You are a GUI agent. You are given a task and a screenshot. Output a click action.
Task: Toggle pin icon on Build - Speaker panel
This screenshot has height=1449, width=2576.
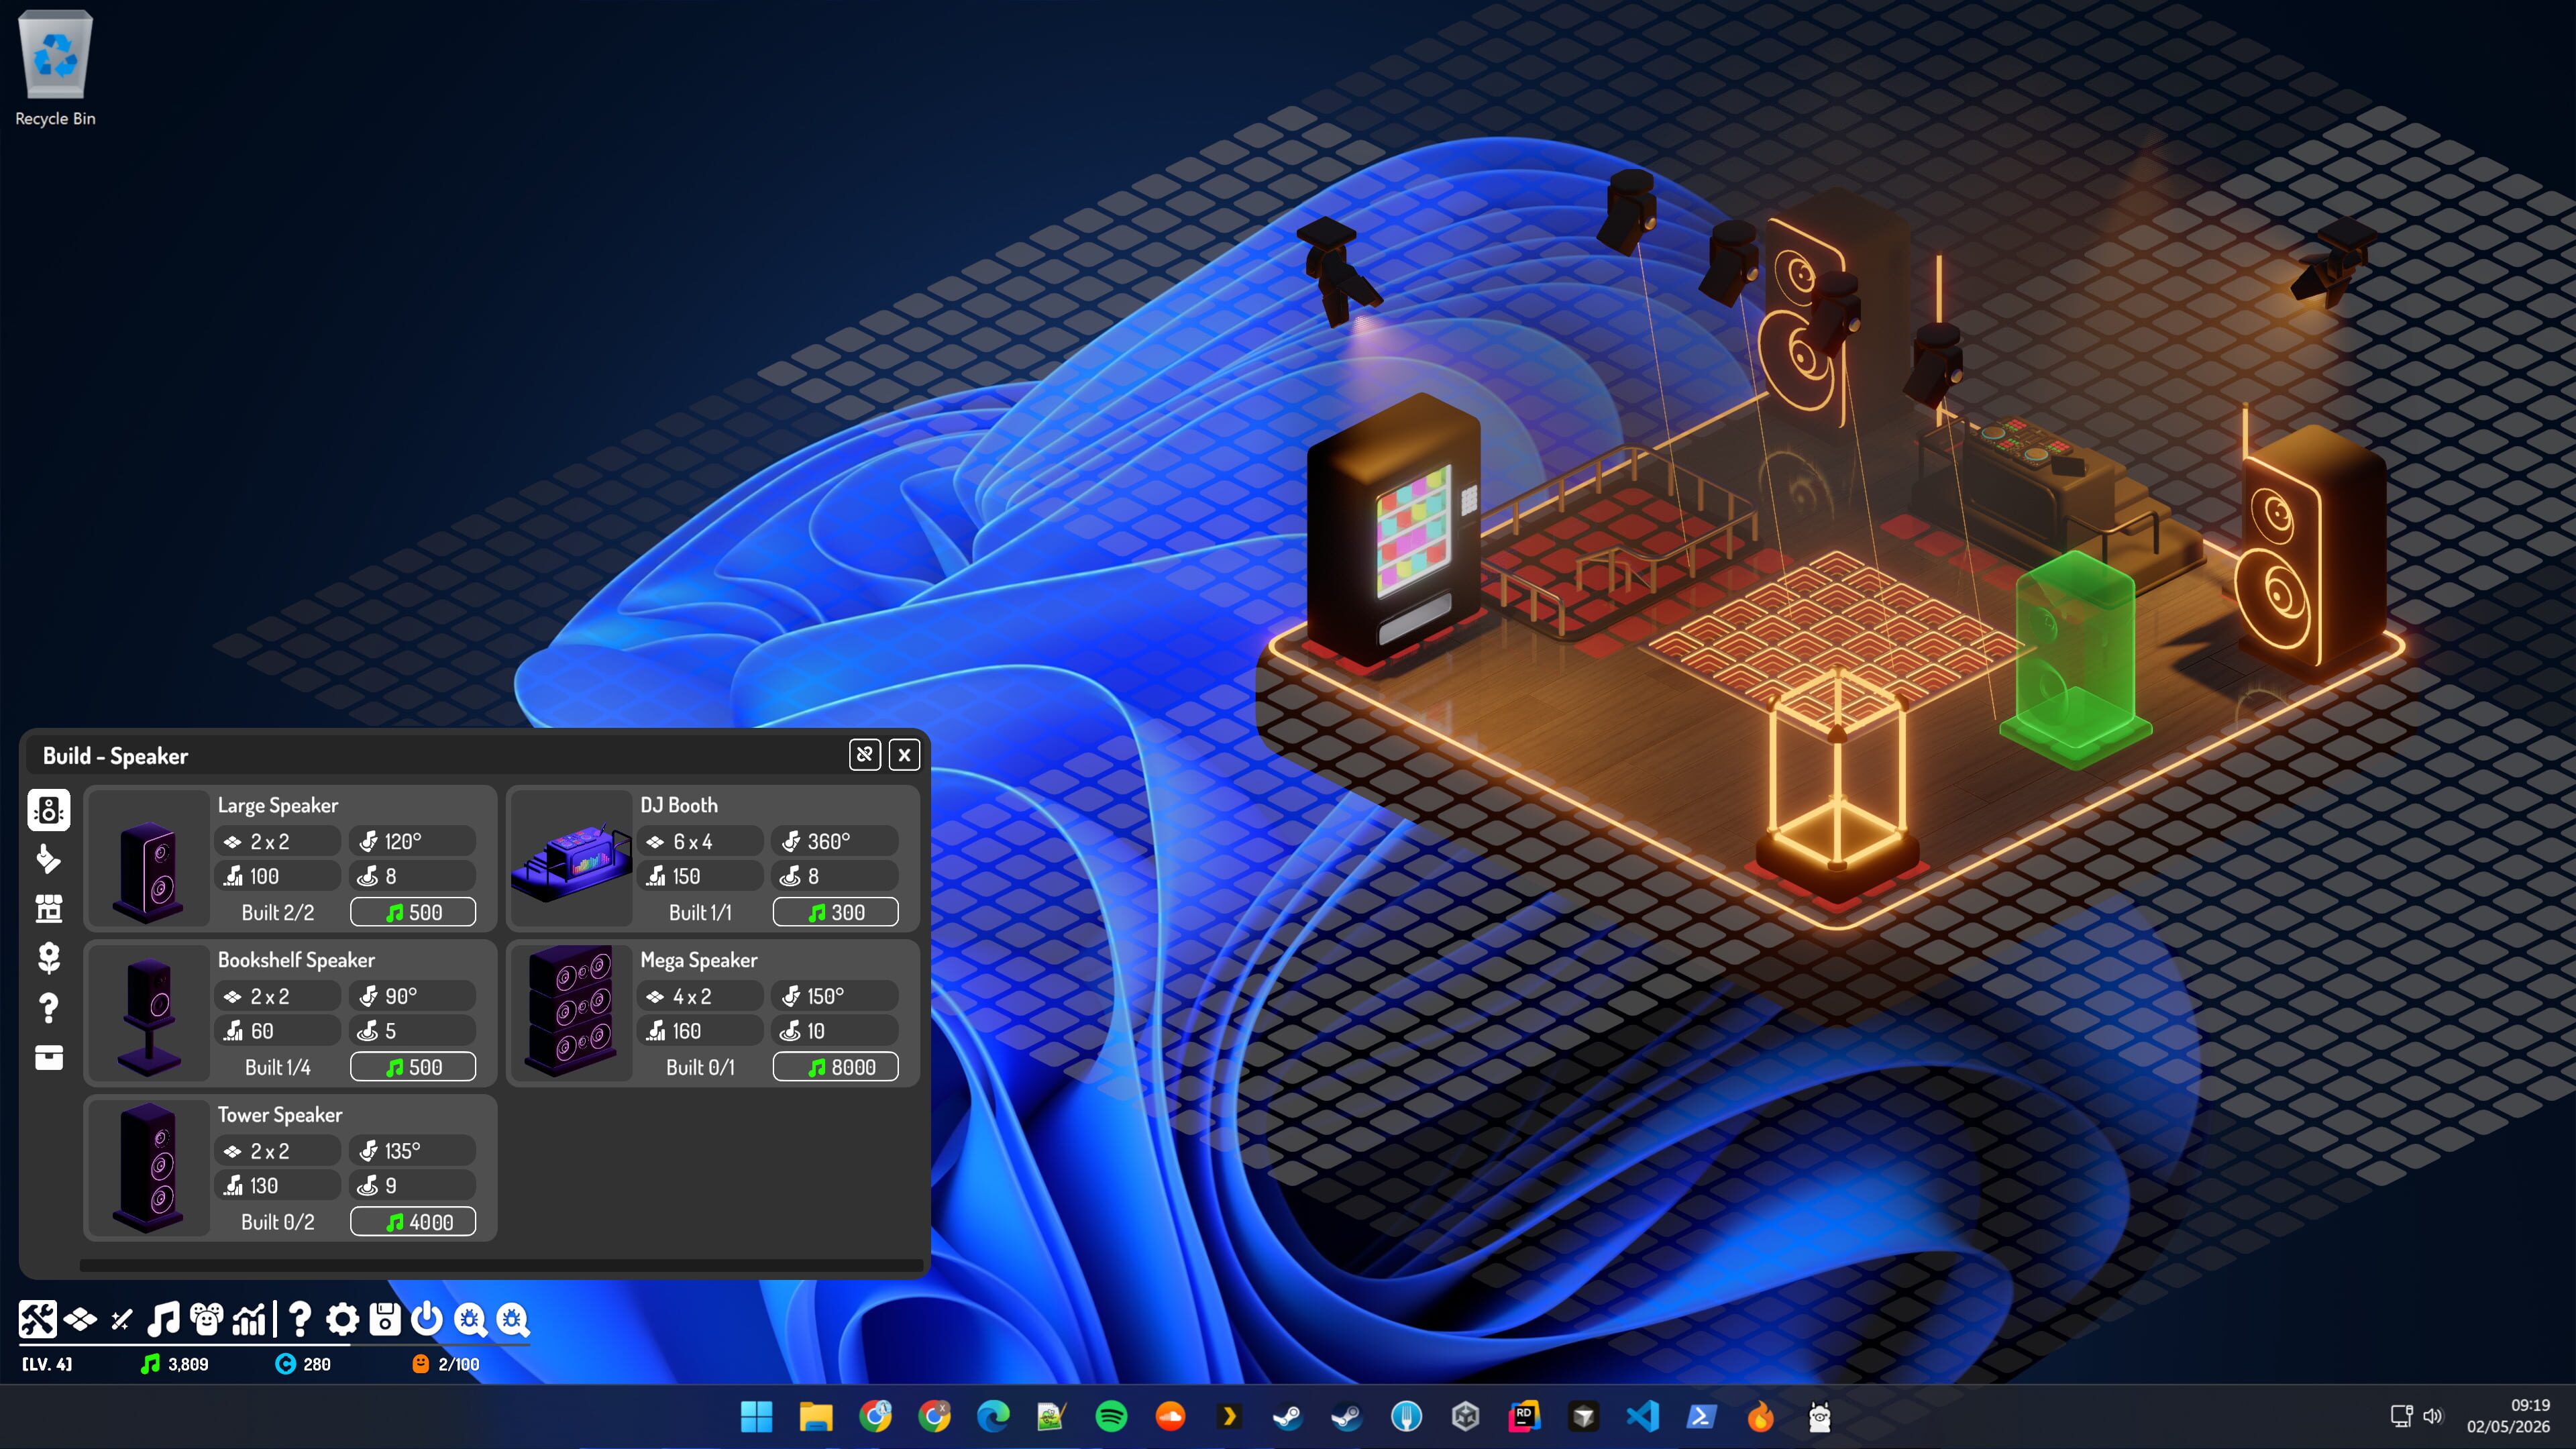coord(865,755)
